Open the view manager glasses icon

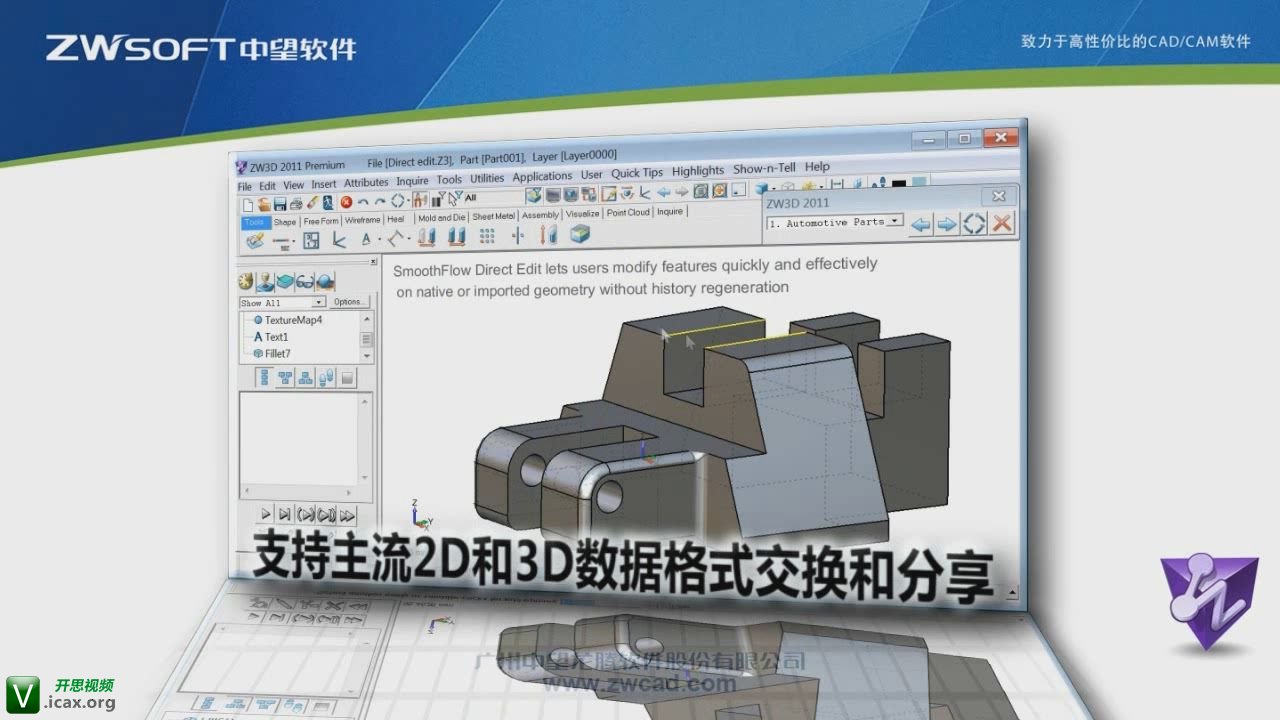point(305,283)
